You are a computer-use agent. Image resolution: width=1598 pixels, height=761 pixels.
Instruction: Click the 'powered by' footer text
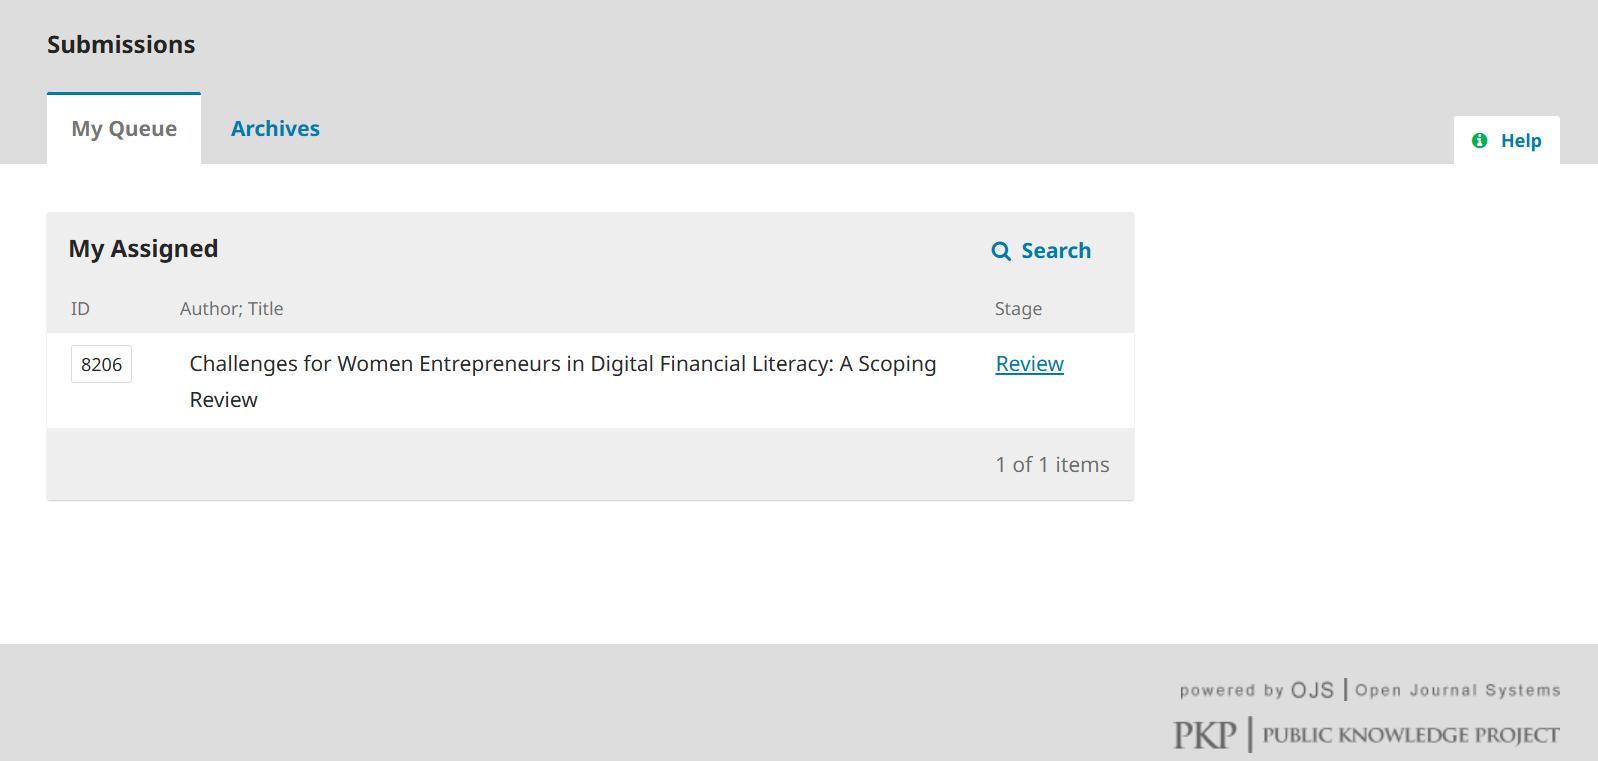pyautogui.click(x=1231, y=690)
